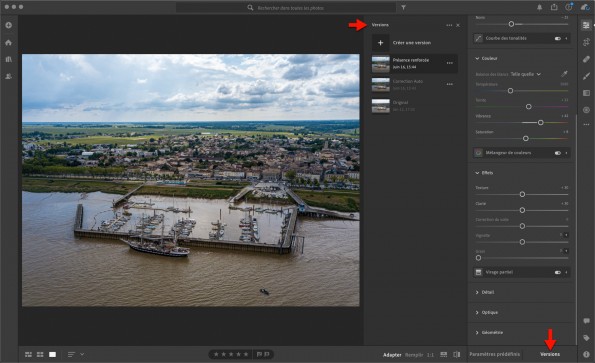
Task: Add photos using the plus icon
Action: click(x=8, y=25)
